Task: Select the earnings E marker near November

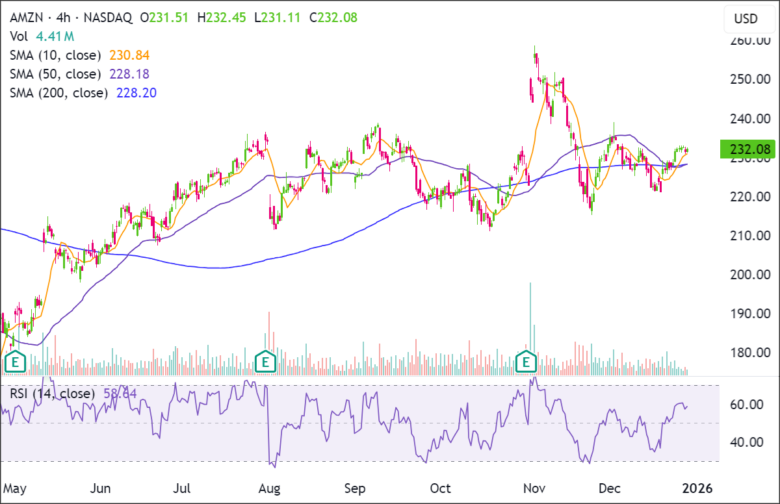Action: pos(527,361)
